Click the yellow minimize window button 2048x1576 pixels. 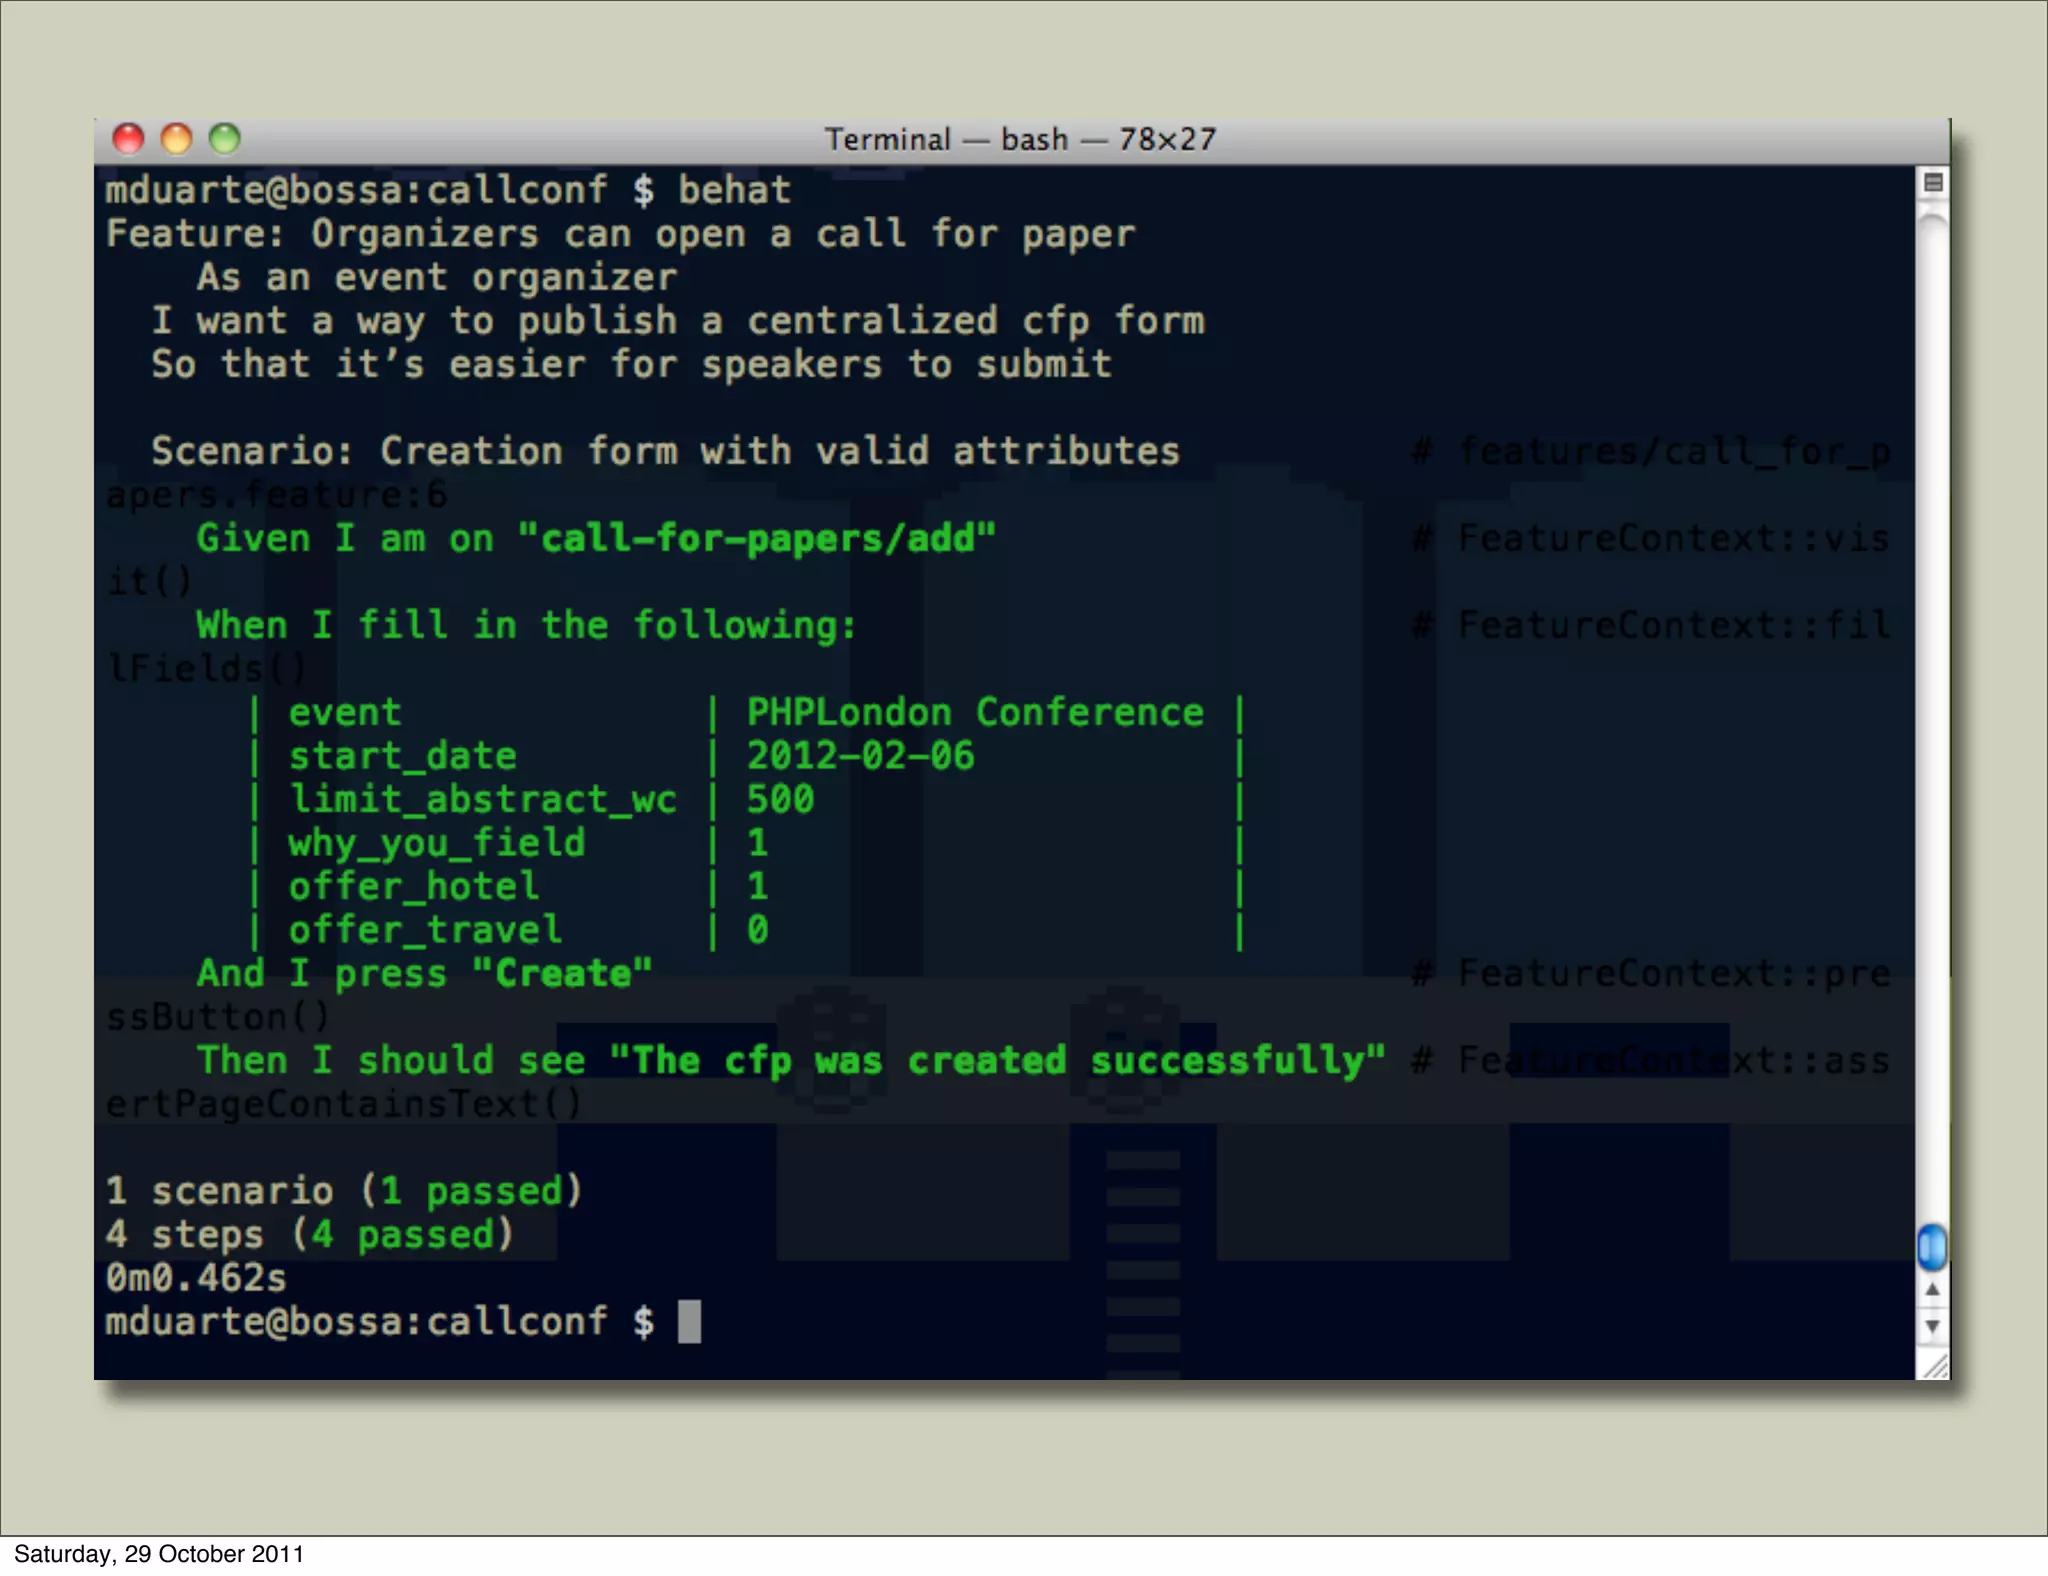[177, 139]
